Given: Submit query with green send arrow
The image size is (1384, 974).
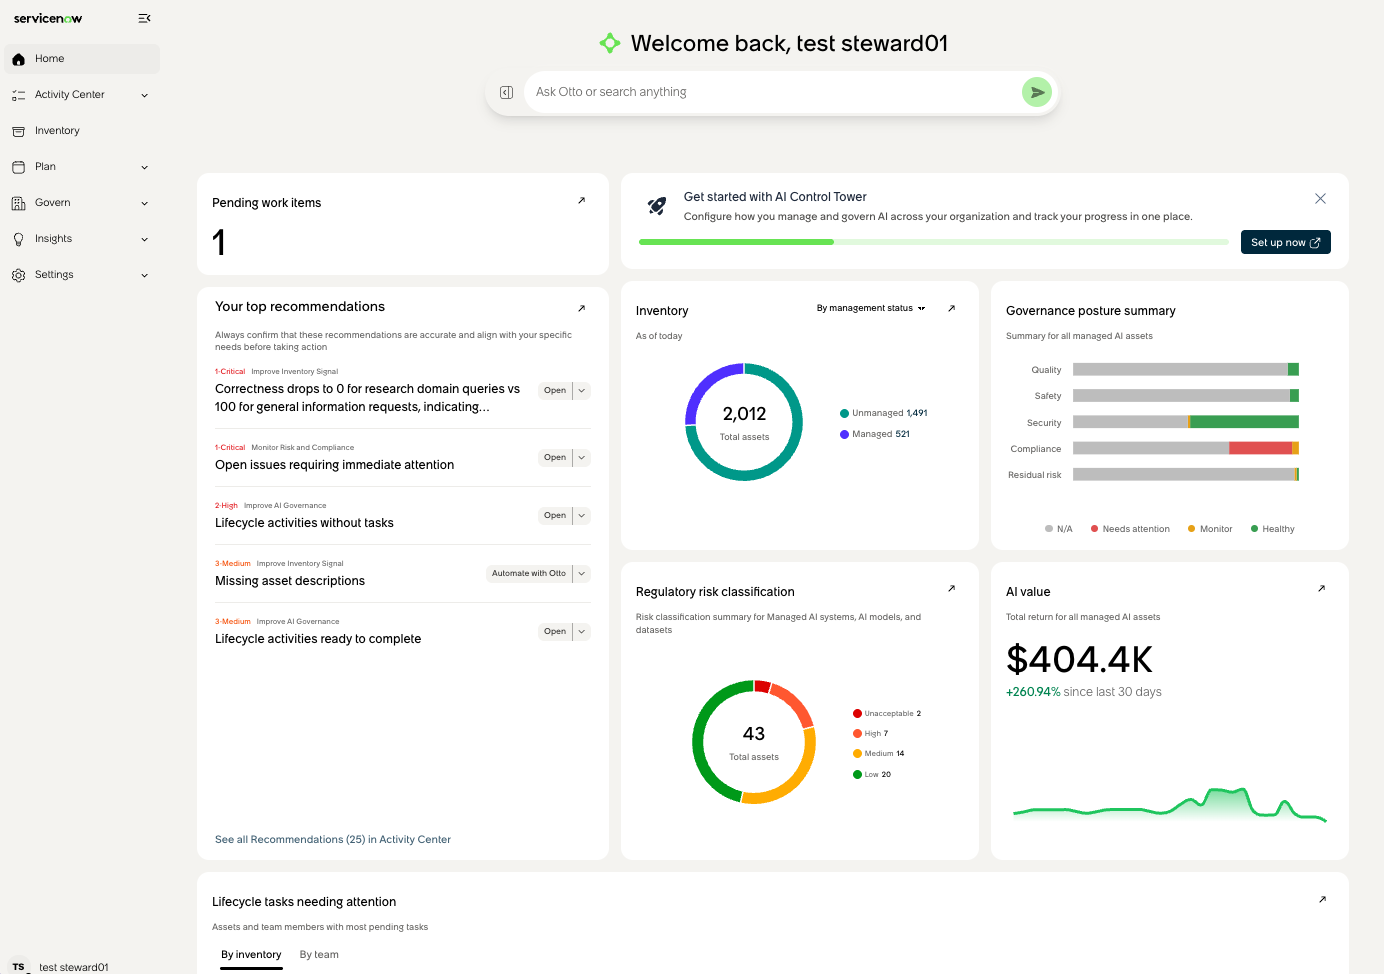Looking at the screenshot, I should [1037, 92].
